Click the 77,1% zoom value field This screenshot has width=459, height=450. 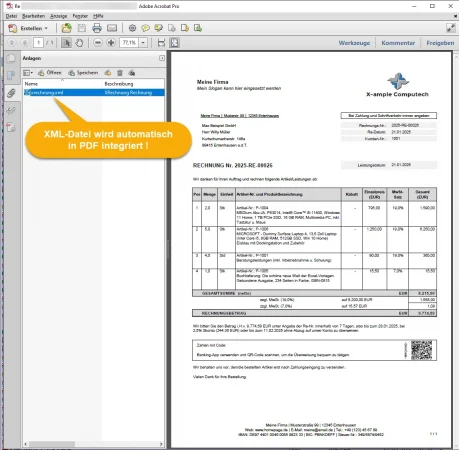[129, 43]
